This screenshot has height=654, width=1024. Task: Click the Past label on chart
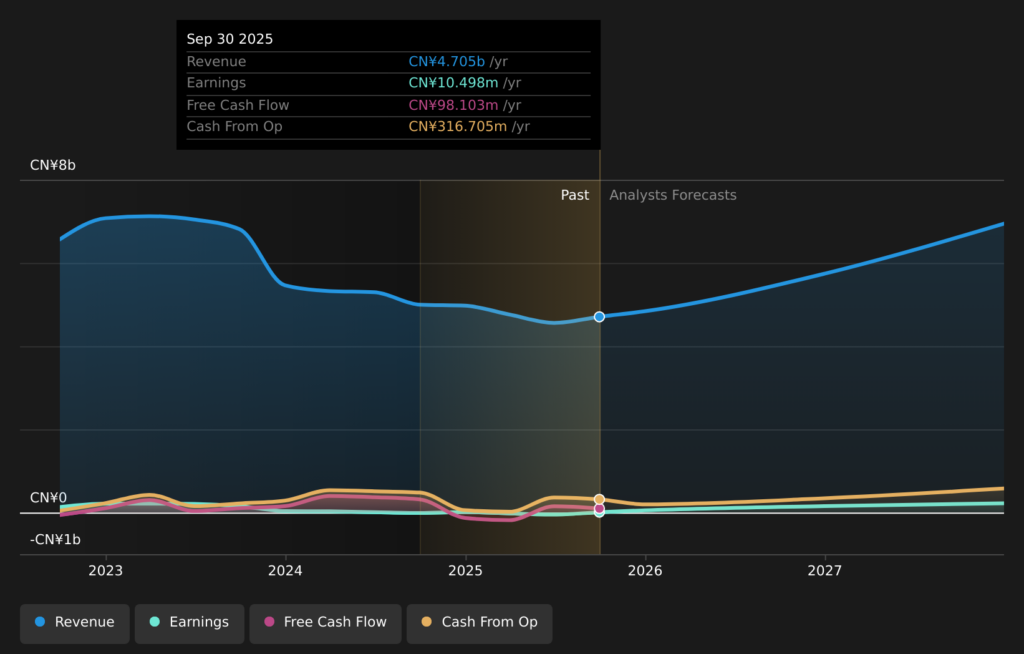tap(574, 195)
